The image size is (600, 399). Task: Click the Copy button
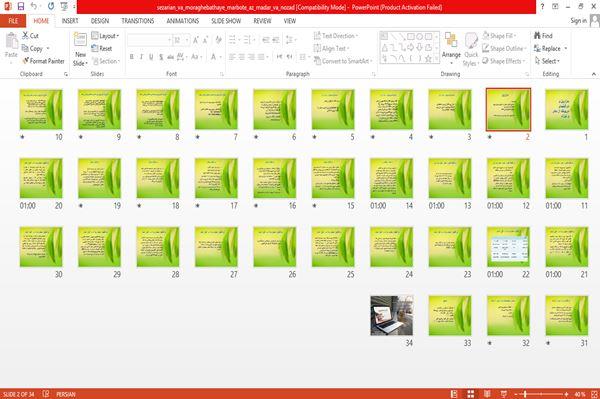point(36,49)
